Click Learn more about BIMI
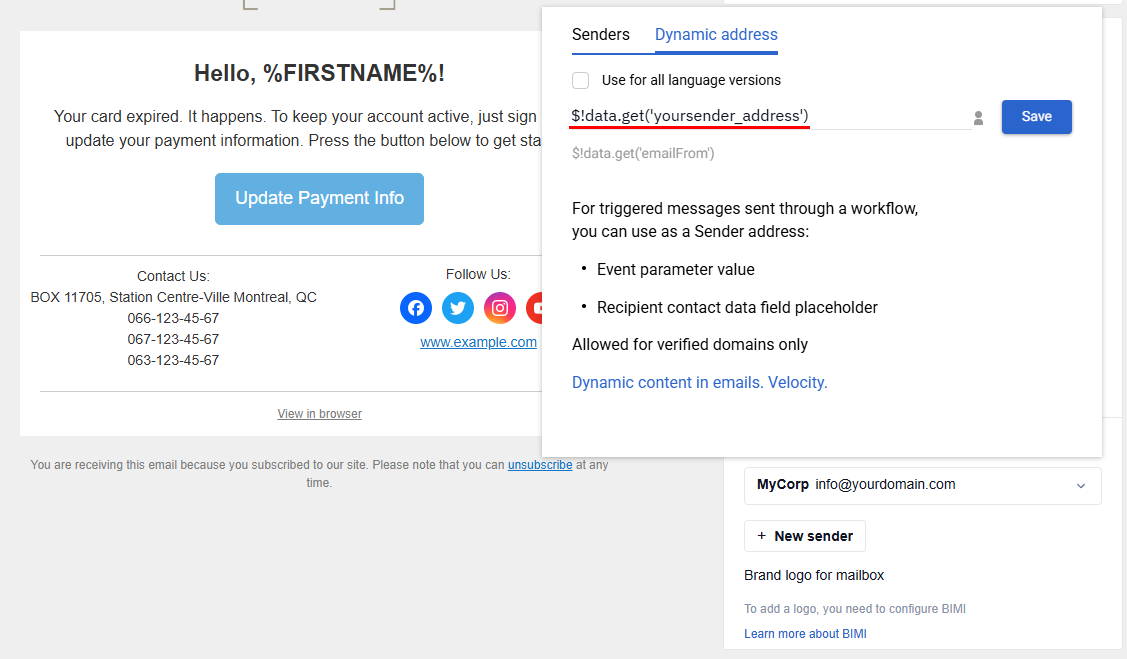Viewport: 1127px width, 659px height. tap(805, 633)
